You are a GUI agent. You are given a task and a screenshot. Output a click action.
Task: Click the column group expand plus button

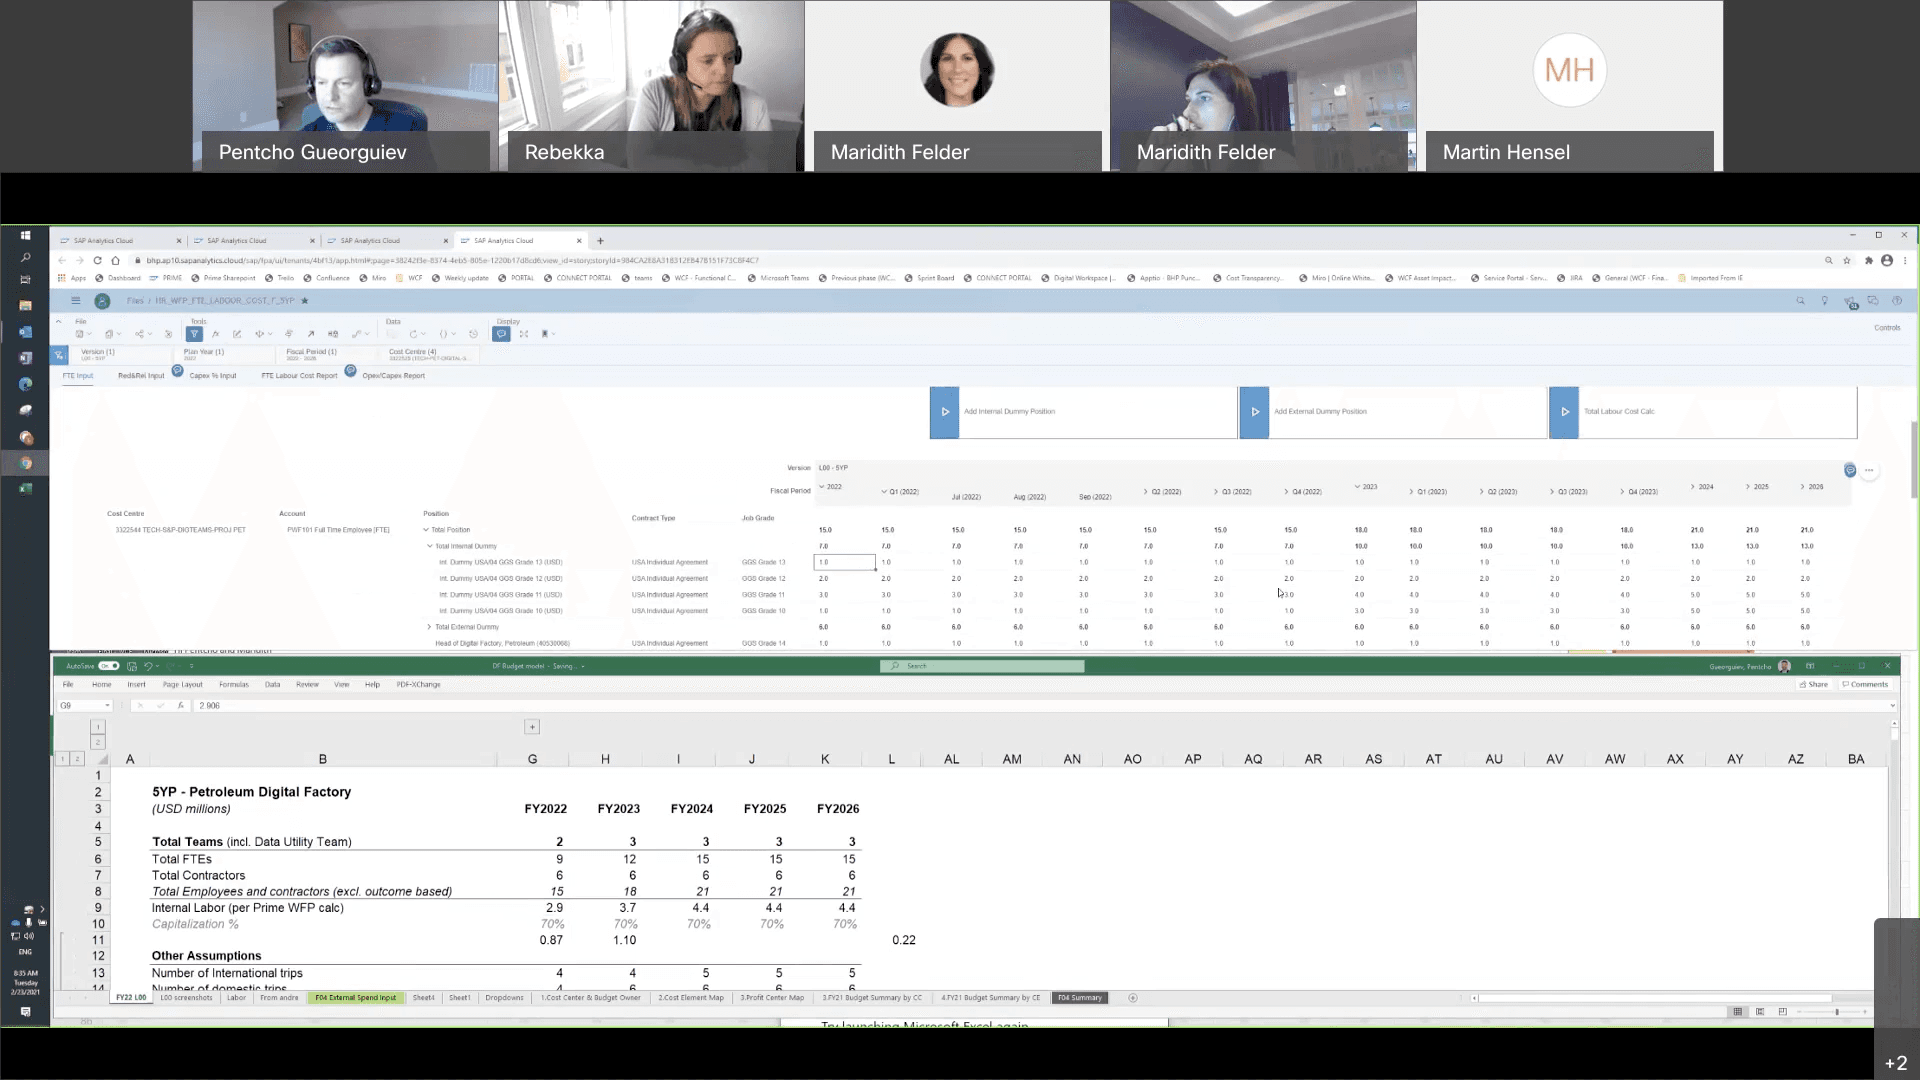tap(532, 727)
